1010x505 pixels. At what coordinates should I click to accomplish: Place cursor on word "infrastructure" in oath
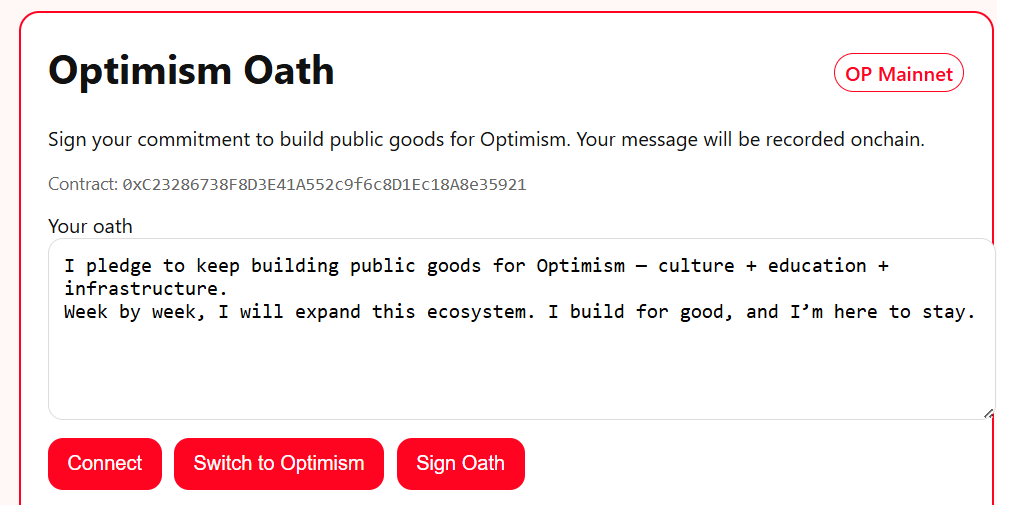pos(143,289)
